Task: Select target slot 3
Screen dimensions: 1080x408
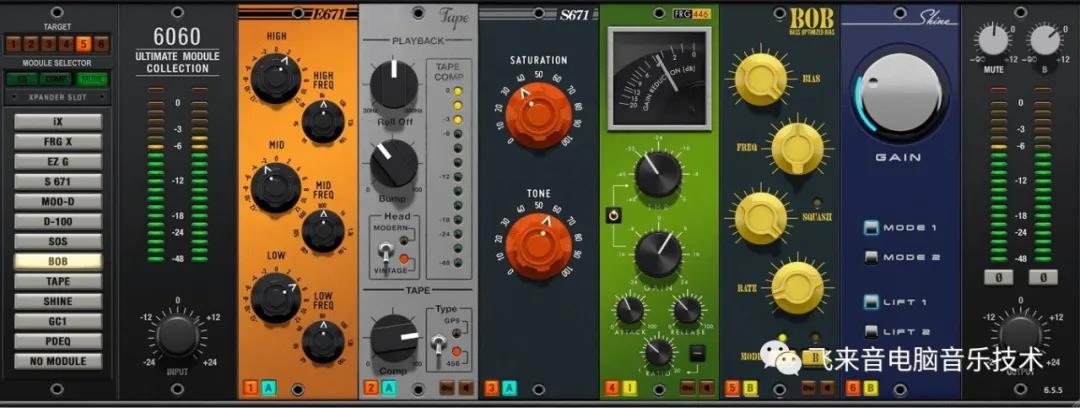Action: [48, 44]
